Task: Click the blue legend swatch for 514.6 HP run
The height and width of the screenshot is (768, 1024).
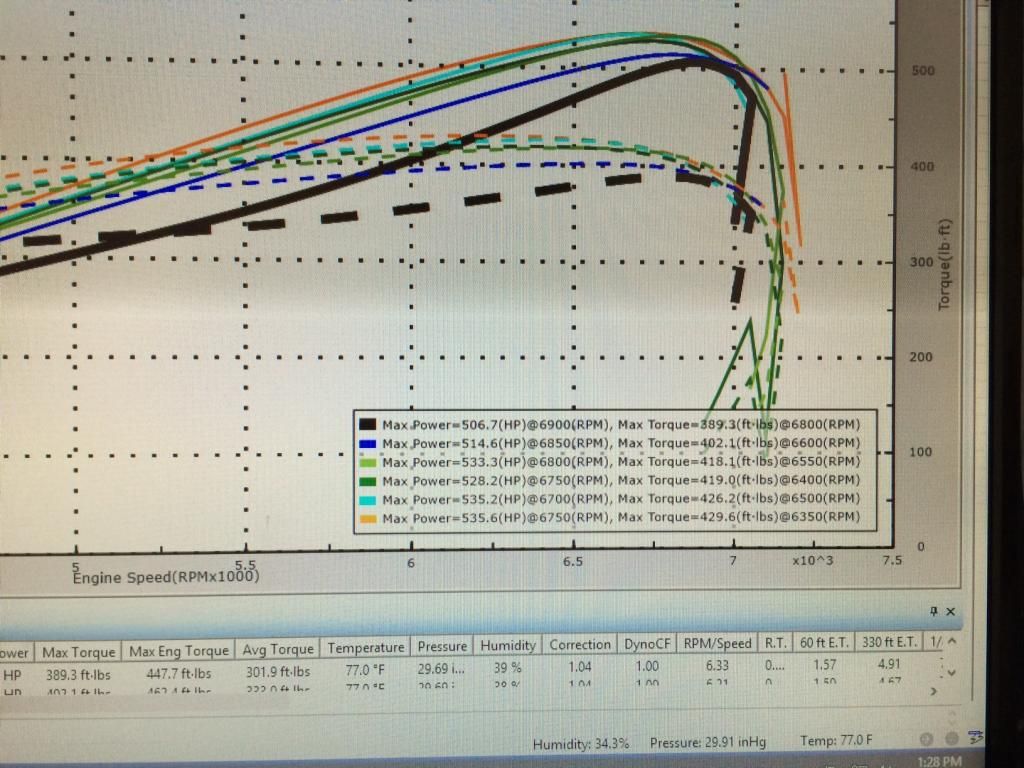Action: coord(368,443)
